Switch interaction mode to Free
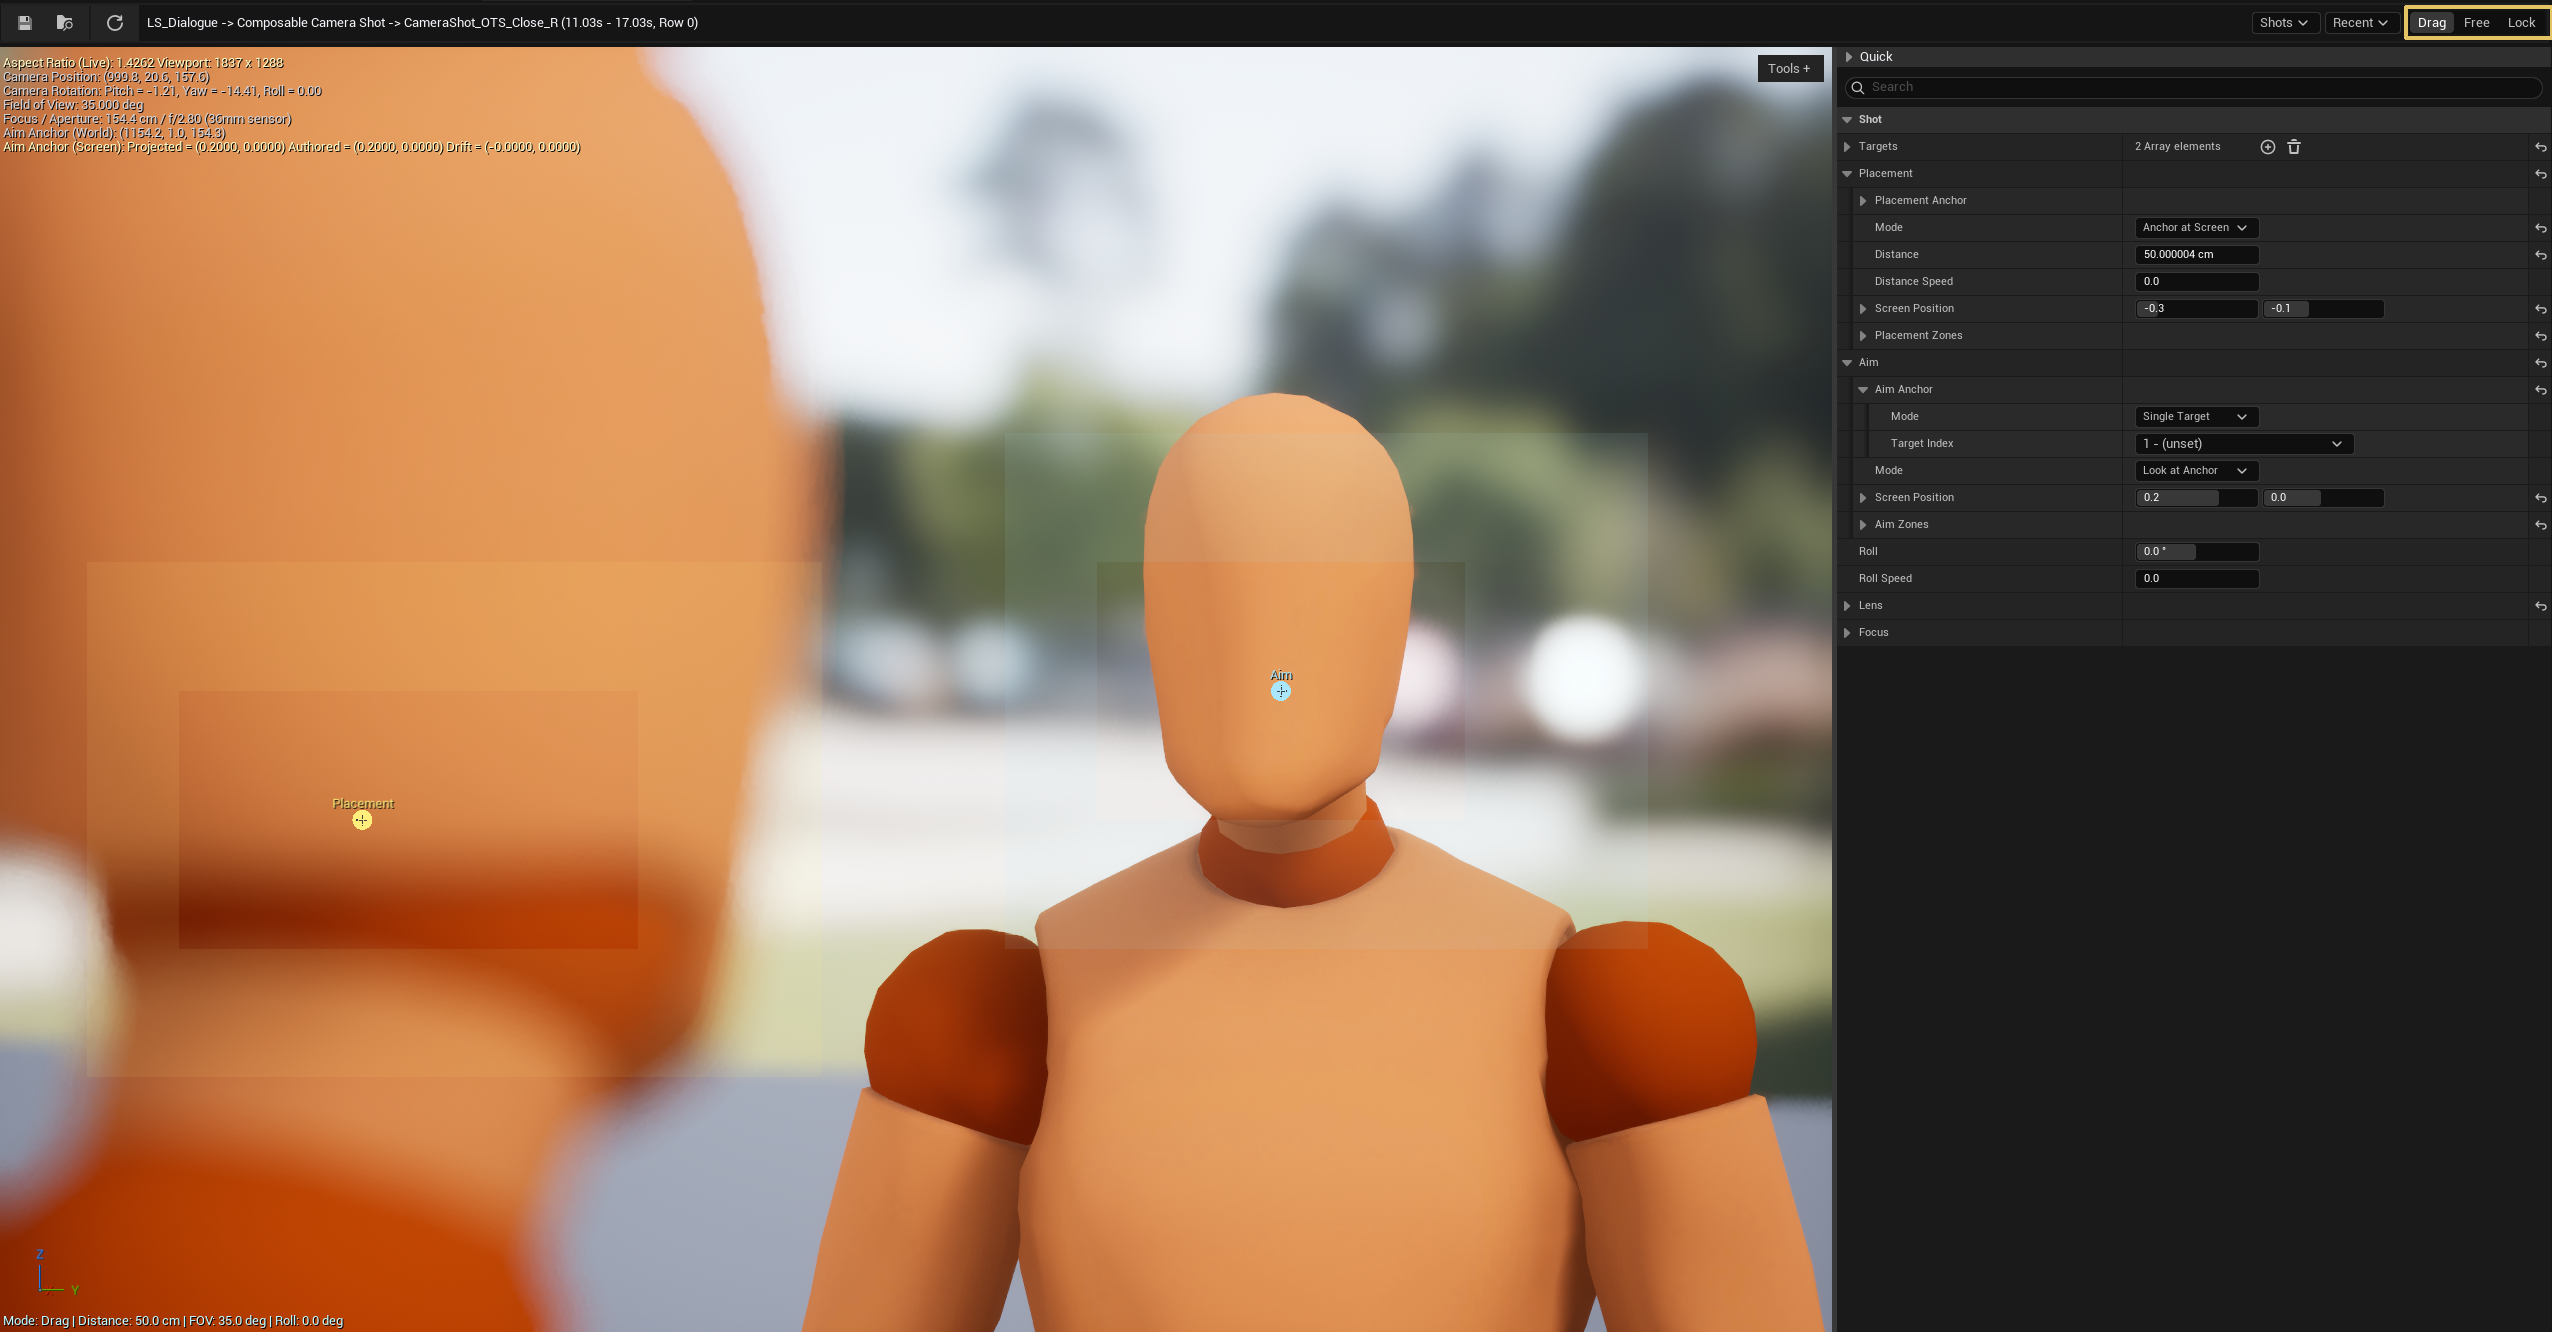 [x=2476, y=22]
